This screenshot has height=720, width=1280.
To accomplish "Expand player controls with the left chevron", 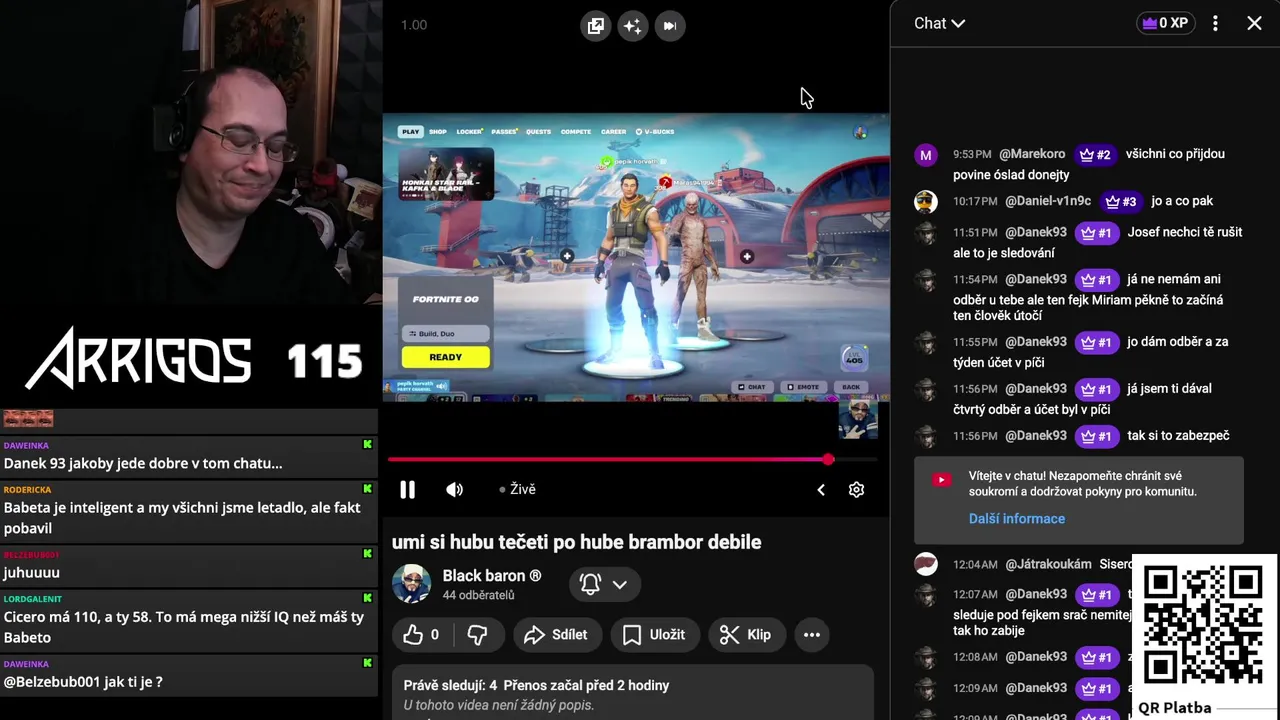I will tap(821, 489).
